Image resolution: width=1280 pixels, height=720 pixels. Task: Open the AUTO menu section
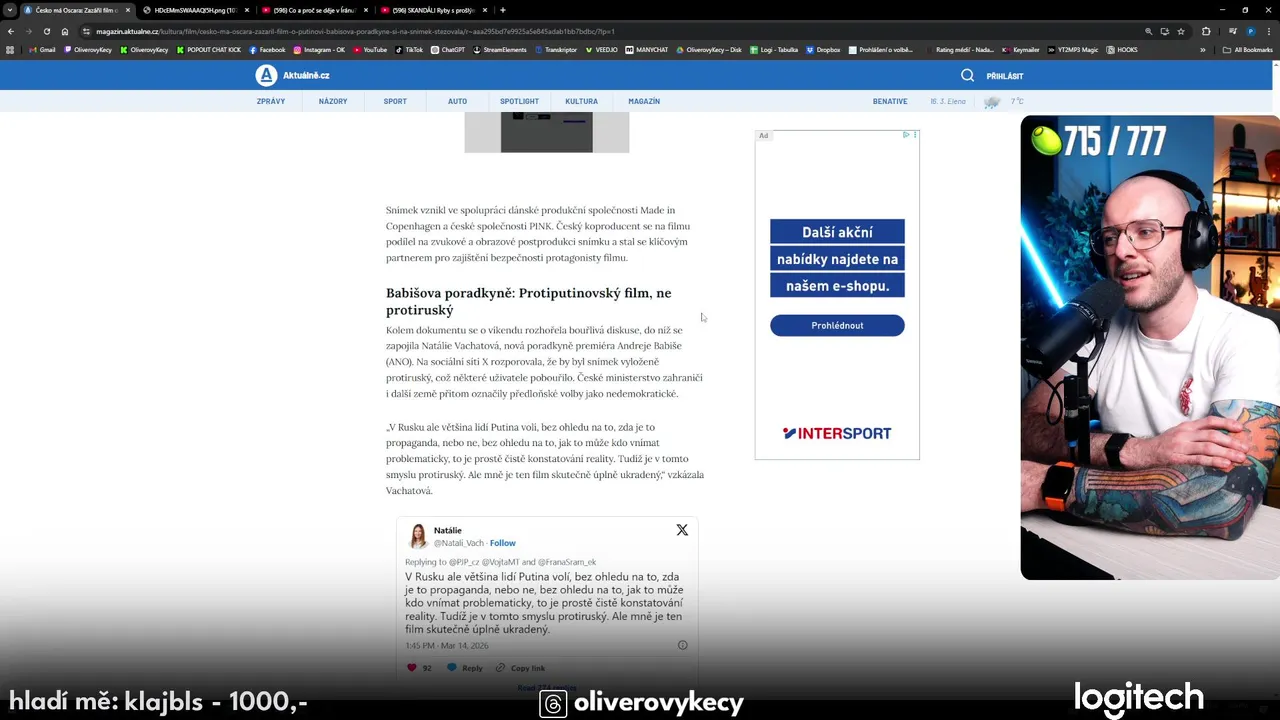click(457, 101)
